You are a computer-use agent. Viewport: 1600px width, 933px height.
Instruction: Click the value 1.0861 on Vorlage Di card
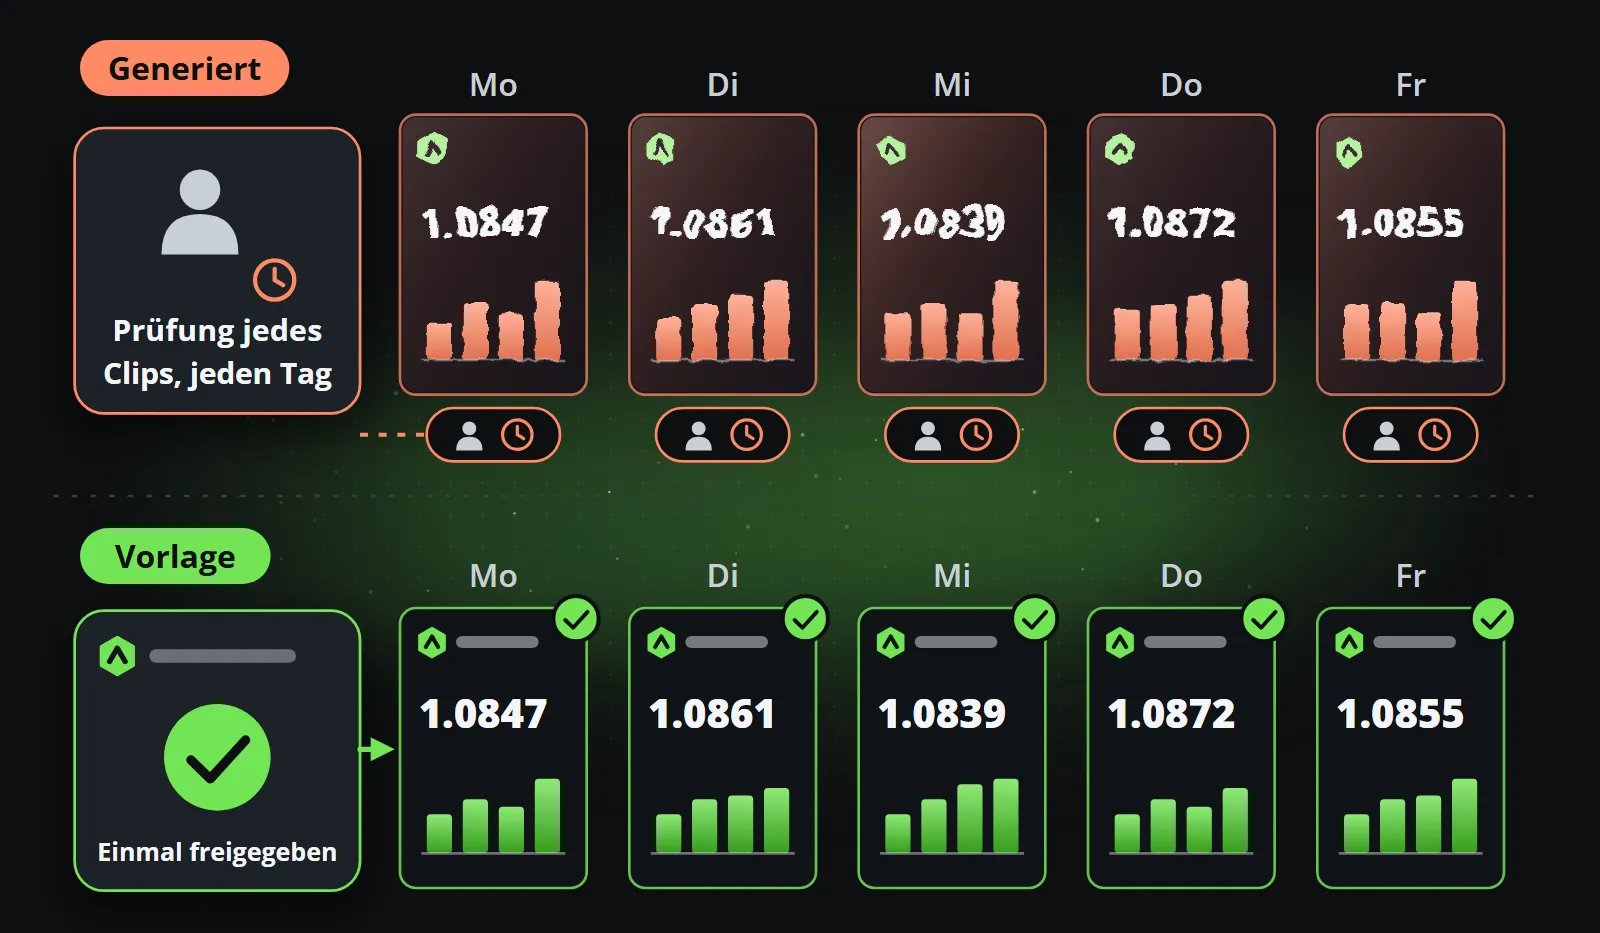point(712,714)
